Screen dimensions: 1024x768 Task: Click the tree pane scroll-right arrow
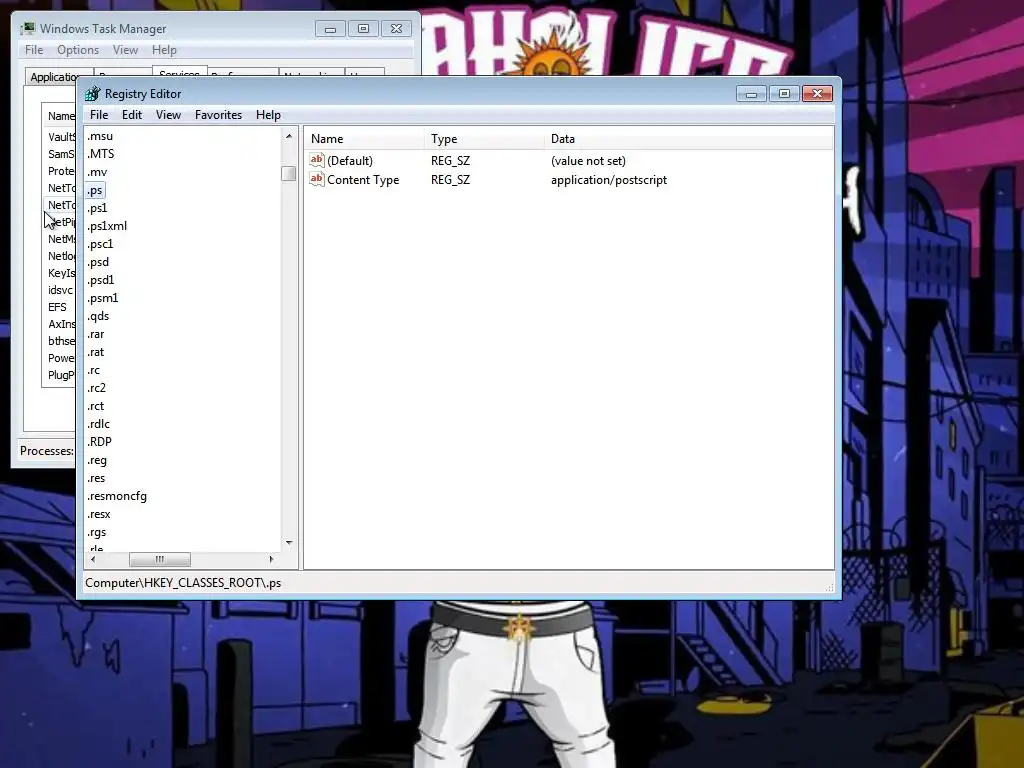272,560
